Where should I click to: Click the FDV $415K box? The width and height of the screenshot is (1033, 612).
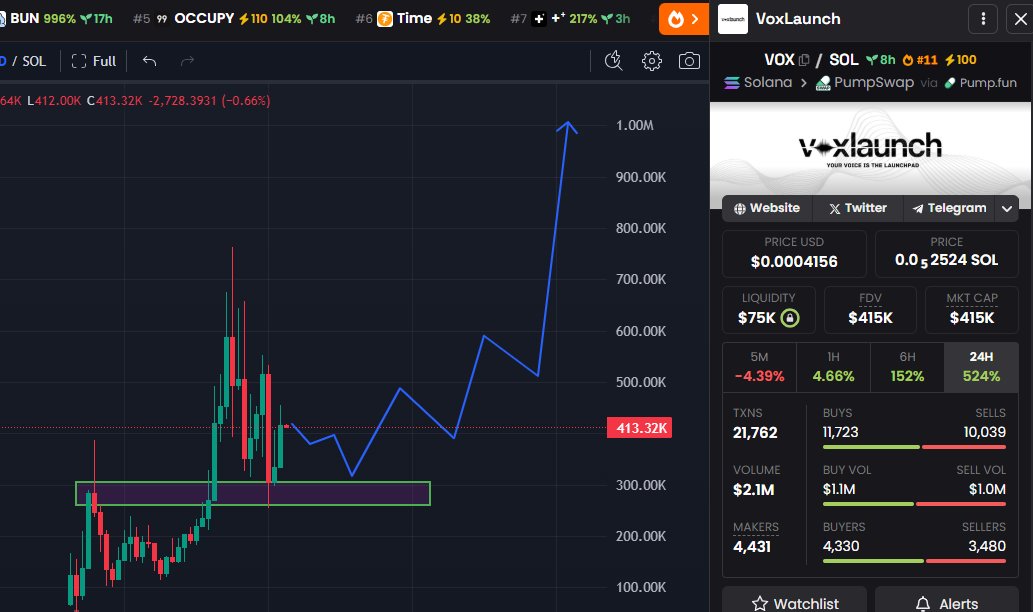[870, 310]
